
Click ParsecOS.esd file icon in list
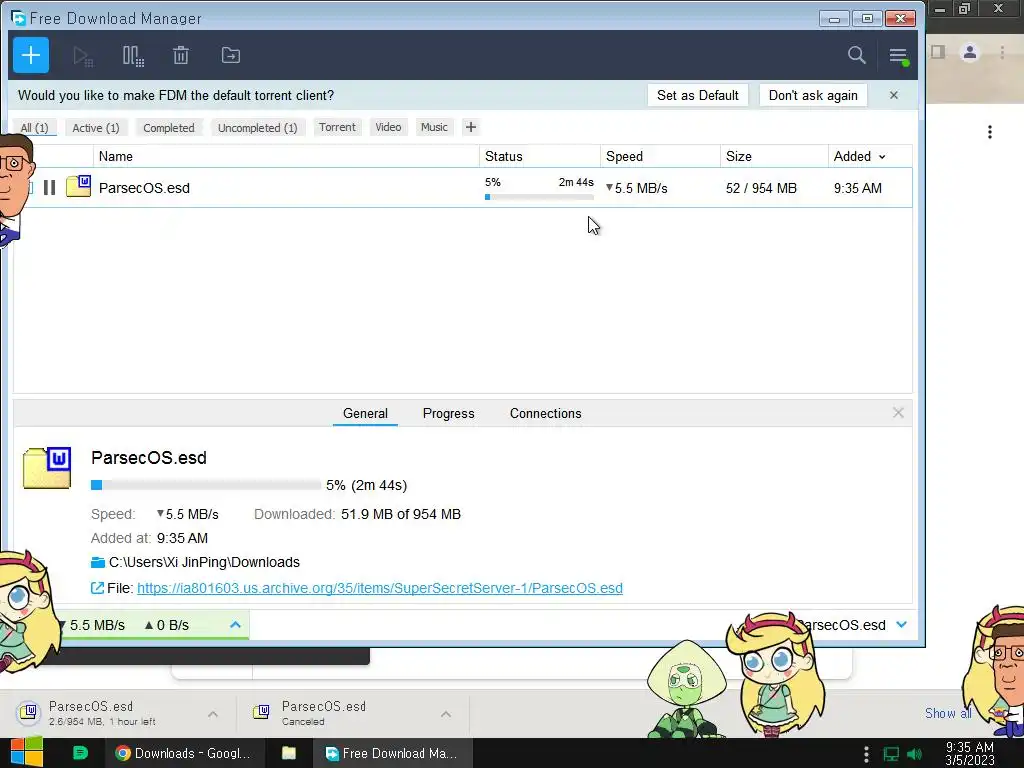(78, 187)
